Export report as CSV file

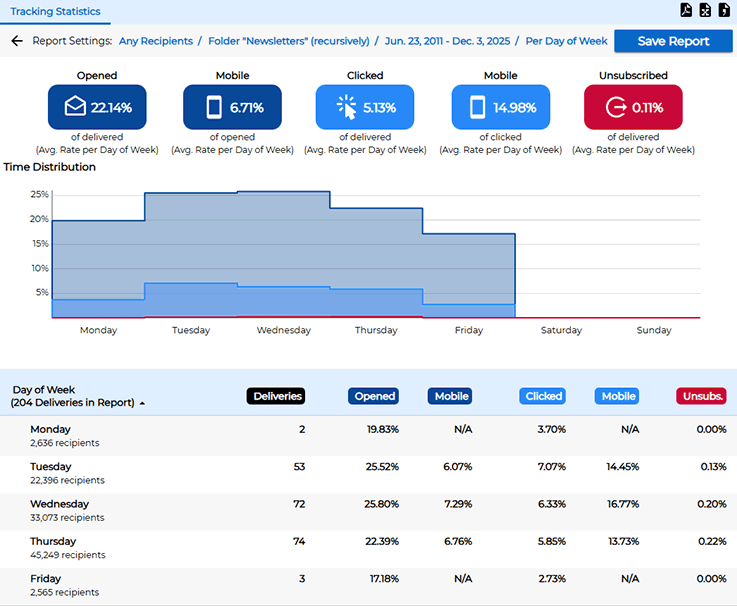click(724, 11)
